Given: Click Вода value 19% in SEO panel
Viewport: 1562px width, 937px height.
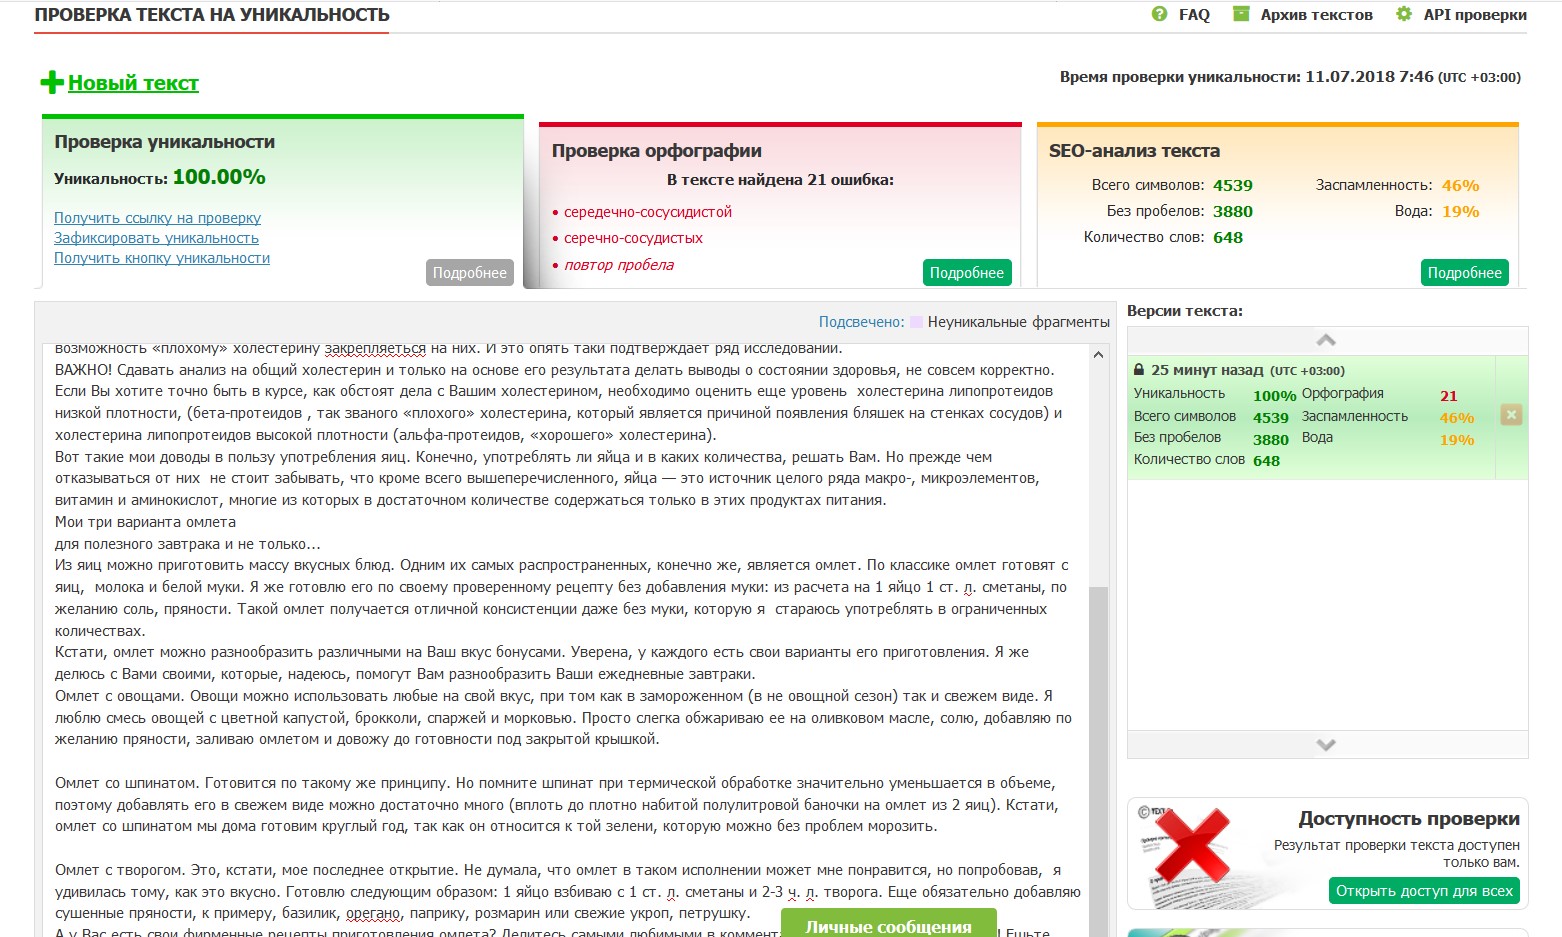Looking at the screenshot, I should click(x=1460, y=211).
